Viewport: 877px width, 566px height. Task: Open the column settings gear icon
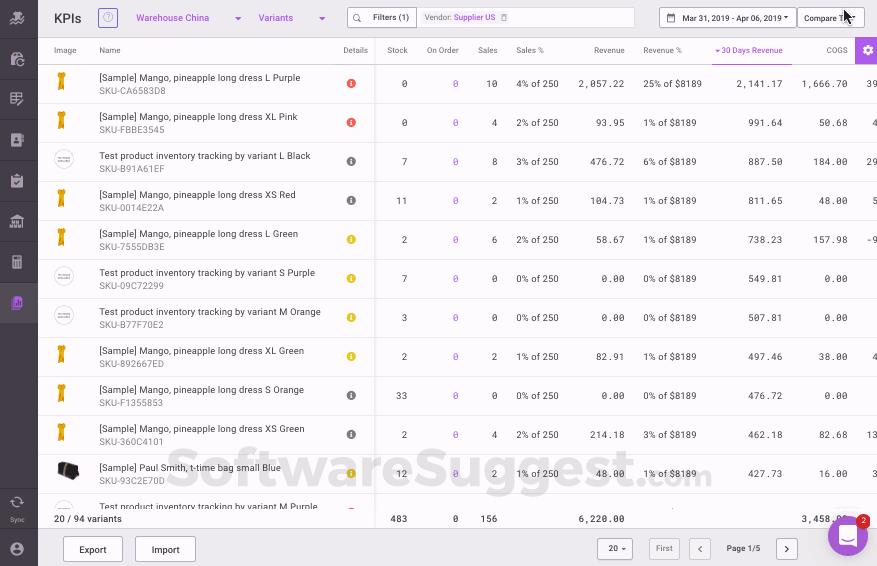[867, 50]
